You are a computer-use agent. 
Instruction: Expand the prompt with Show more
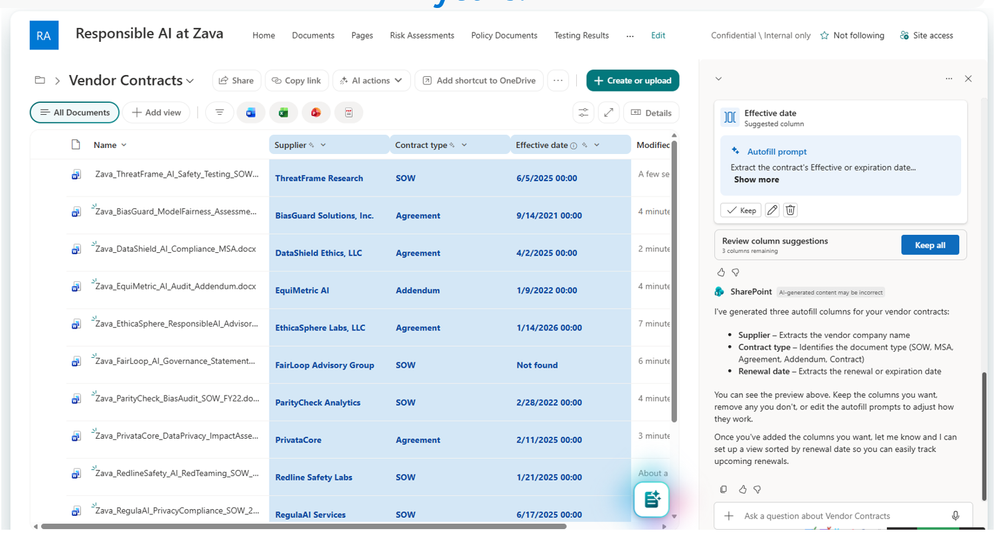tap(756, 180)
